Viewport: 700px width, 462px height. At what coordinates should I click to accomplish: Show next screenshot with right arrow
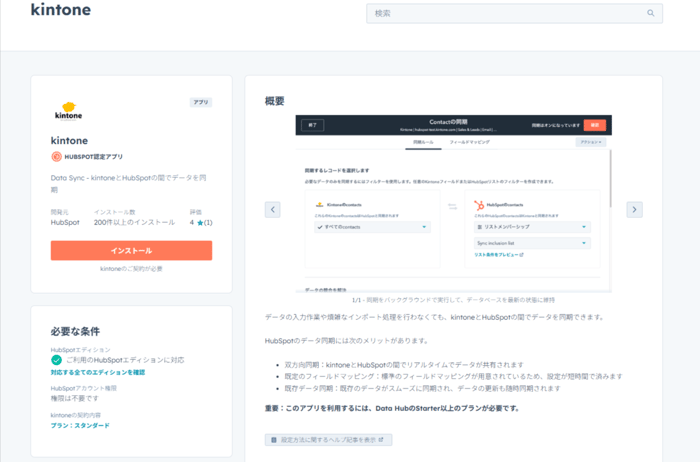pos(634,209)
